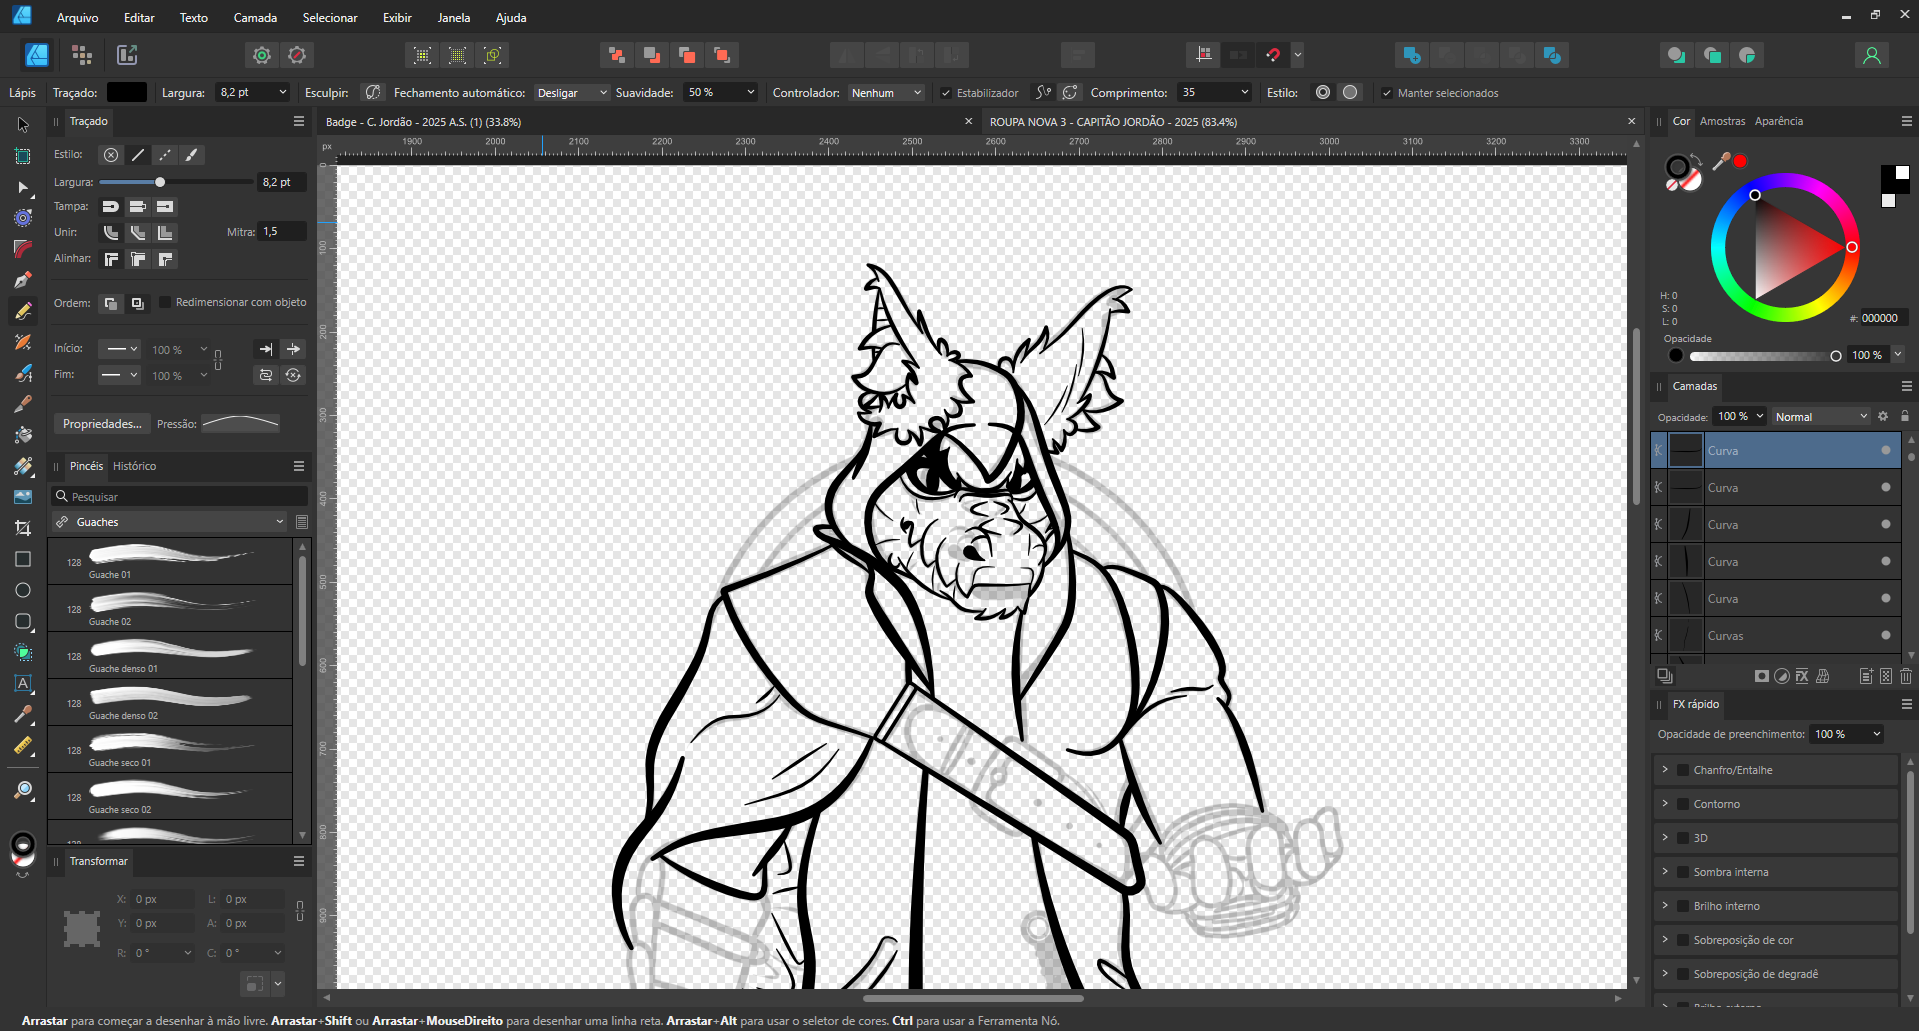Toggle the Estabilizador checkbox

946,93
